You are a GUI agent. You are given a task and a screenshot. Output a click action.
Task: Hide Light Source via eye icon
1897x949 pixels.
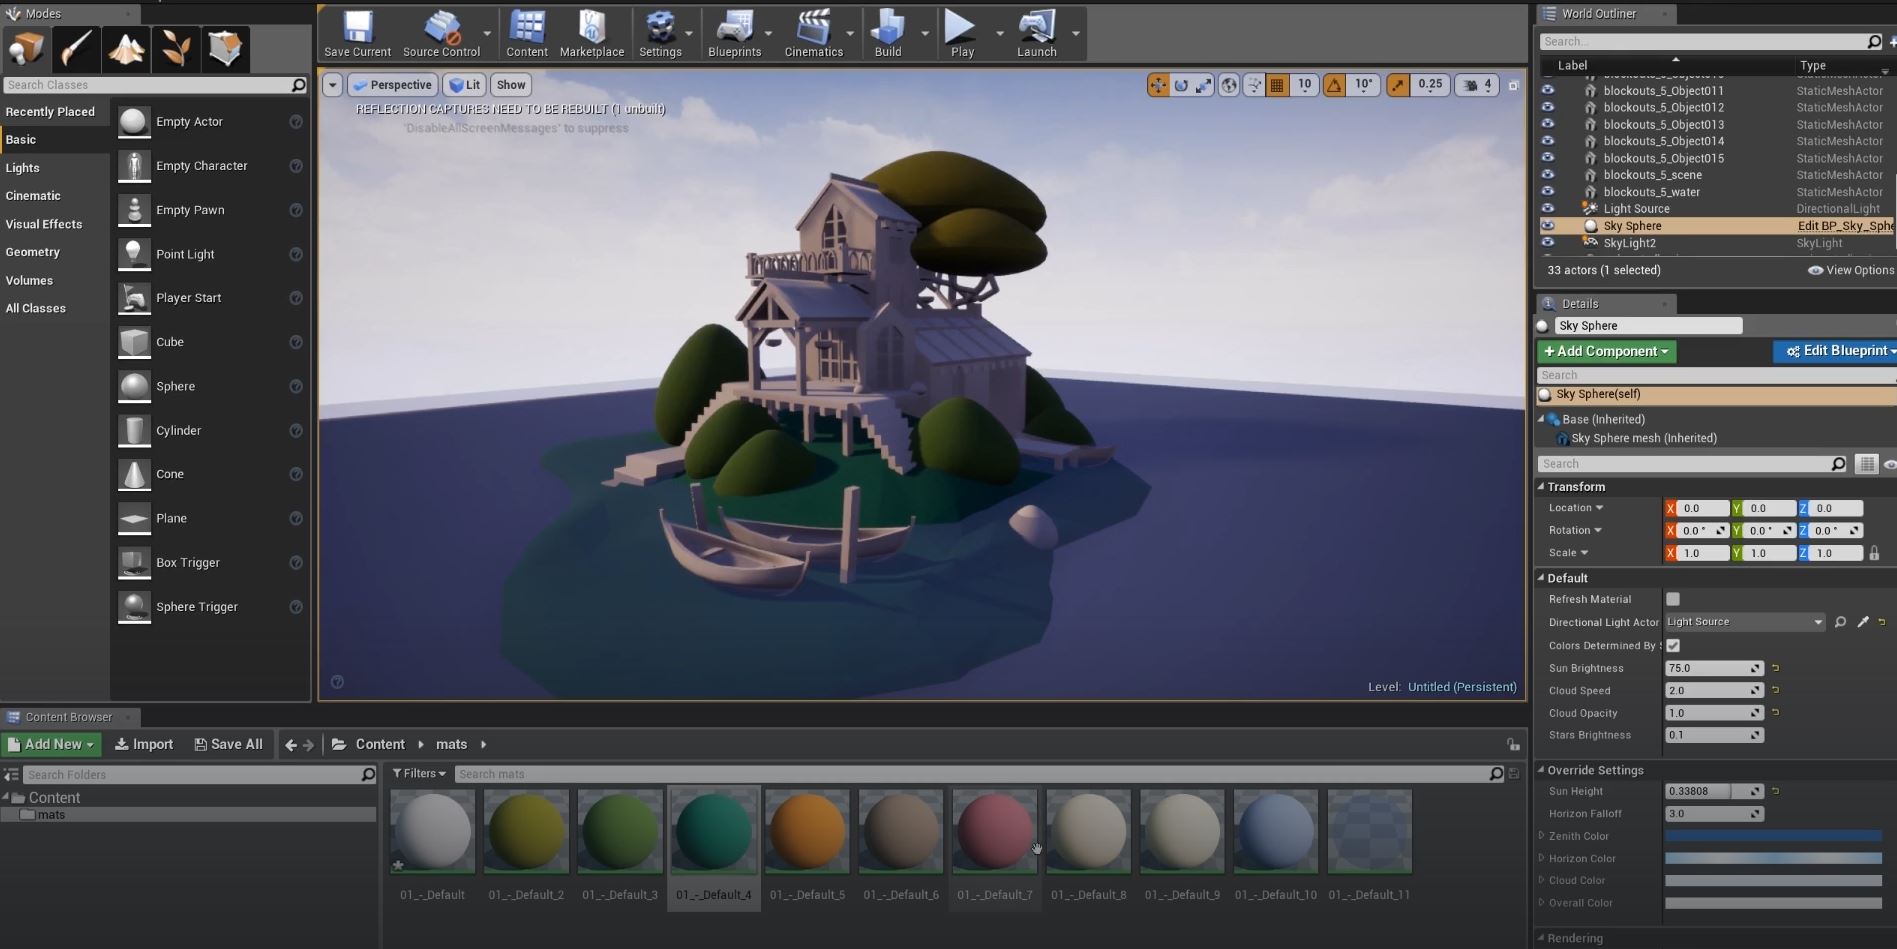point(1548,208)
